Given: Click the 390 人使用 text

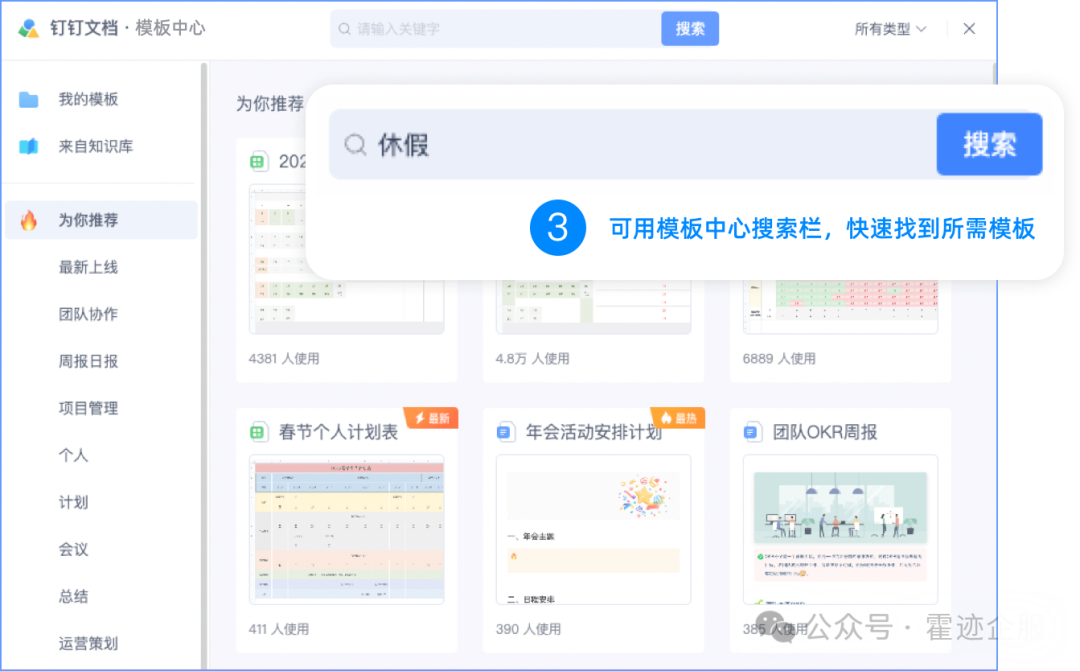Looking at the screenshot, I should pyautogui.click(x=528, y=629).
